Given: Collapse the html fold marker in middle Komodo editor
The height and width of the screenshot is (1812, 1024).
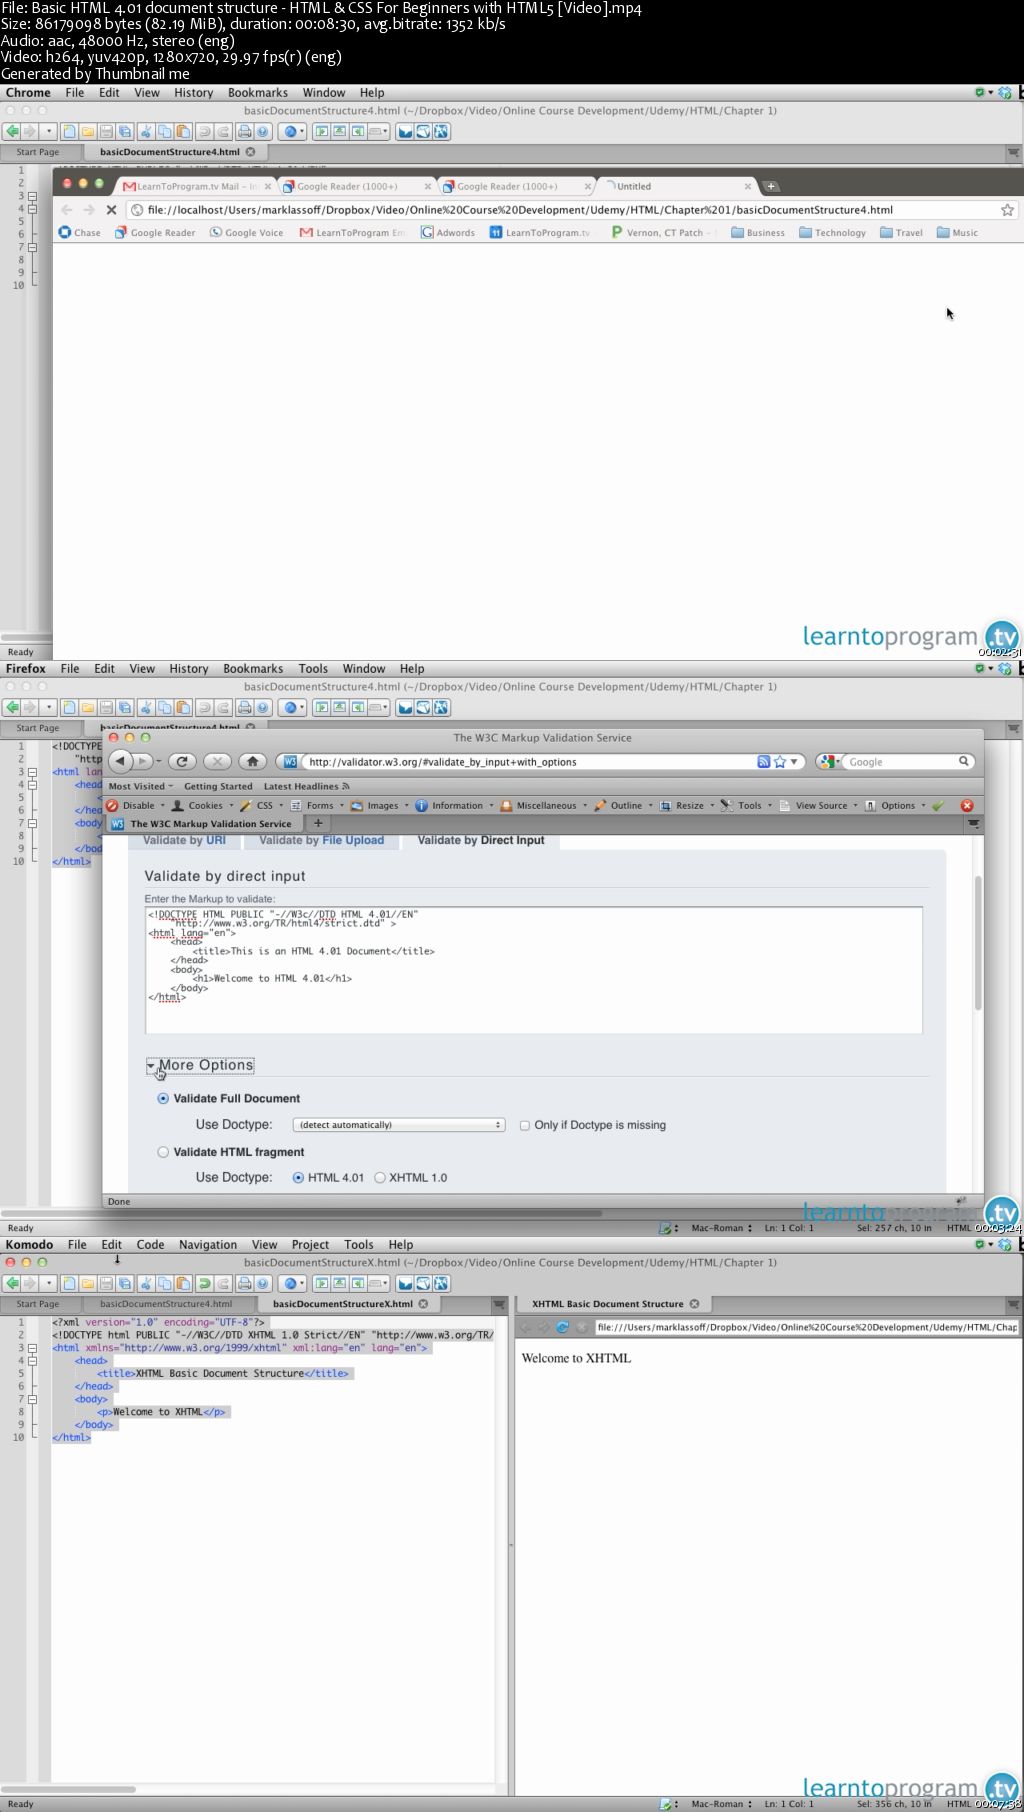Looking at the screenshot, I should click(x=32, y=772).
